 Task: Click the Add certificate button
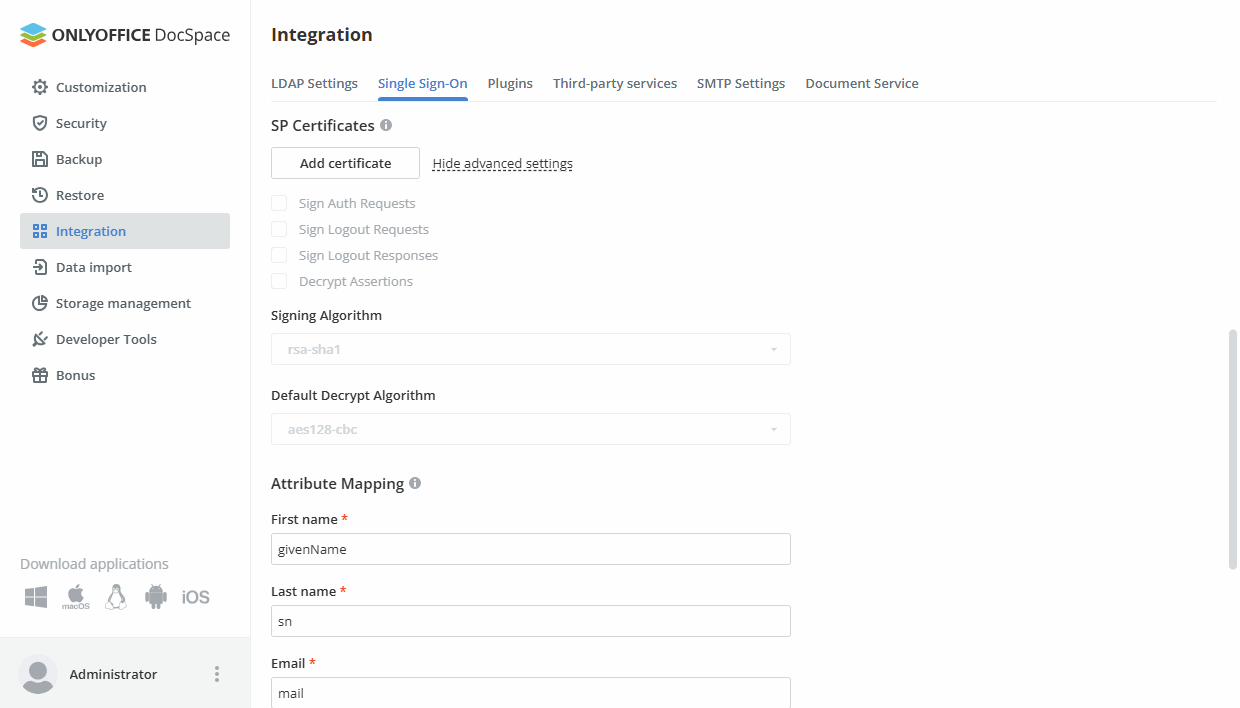345,162
